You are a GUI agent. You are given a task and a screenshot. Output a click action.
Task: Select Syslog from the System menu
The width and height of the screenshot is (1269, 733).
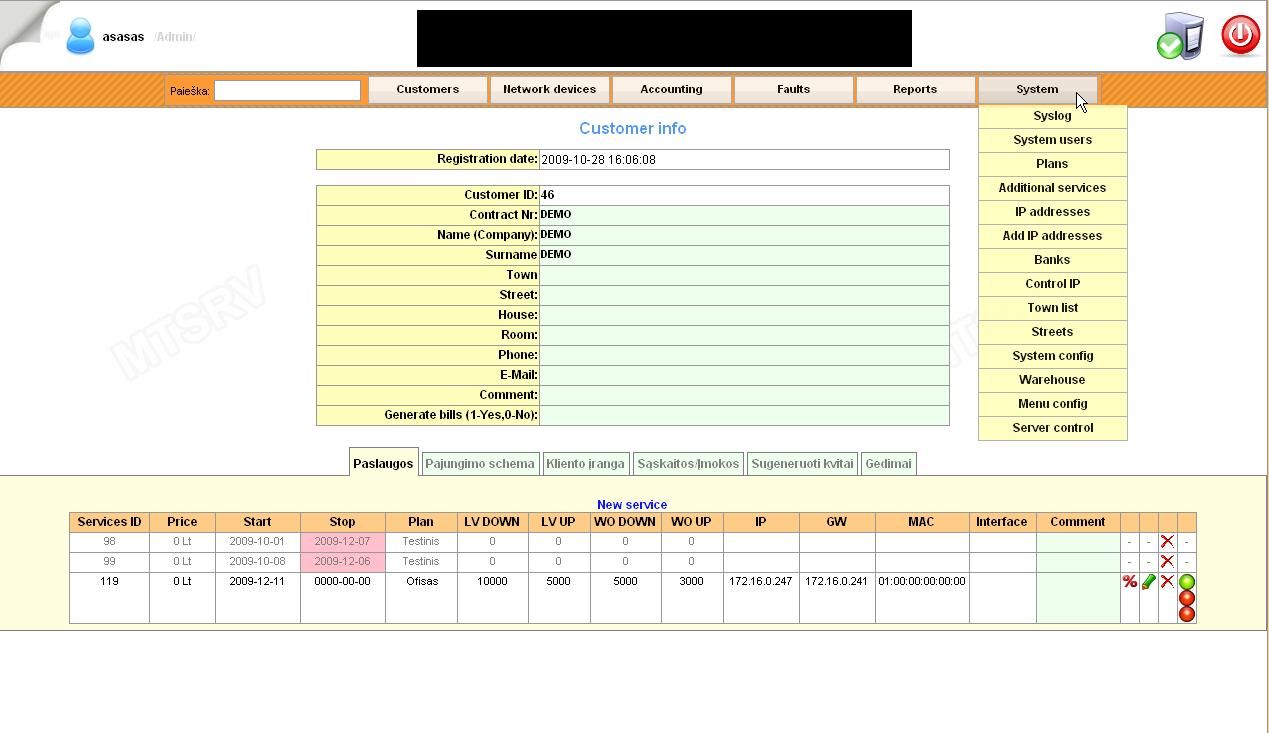click(1052, 115)
